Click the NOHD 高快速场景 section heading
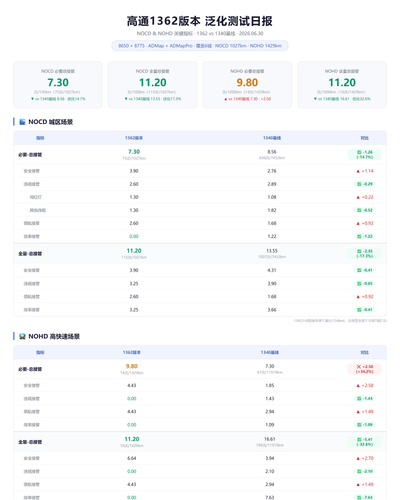The height and width of the screenshot is (500, 400). click(x=54, y=336)
